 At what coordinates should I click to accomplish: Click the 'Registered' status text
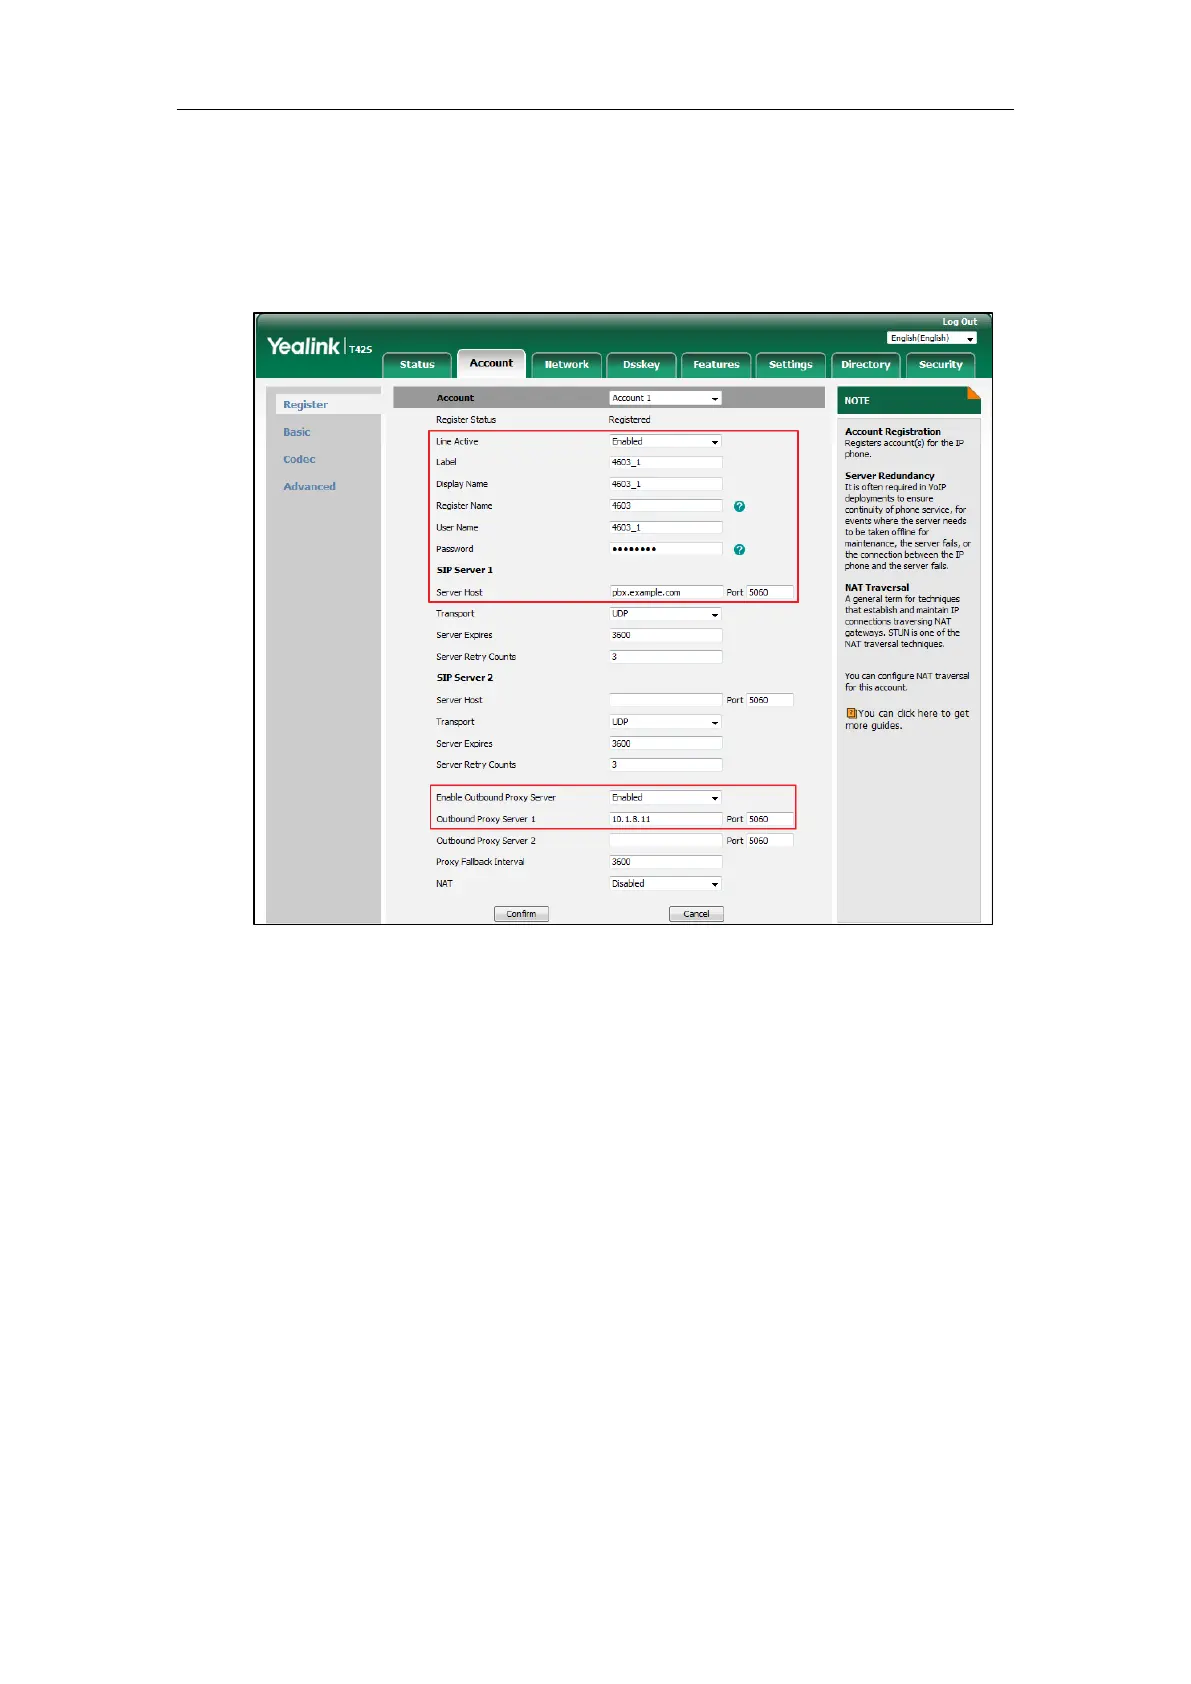[x=629, y=420]
